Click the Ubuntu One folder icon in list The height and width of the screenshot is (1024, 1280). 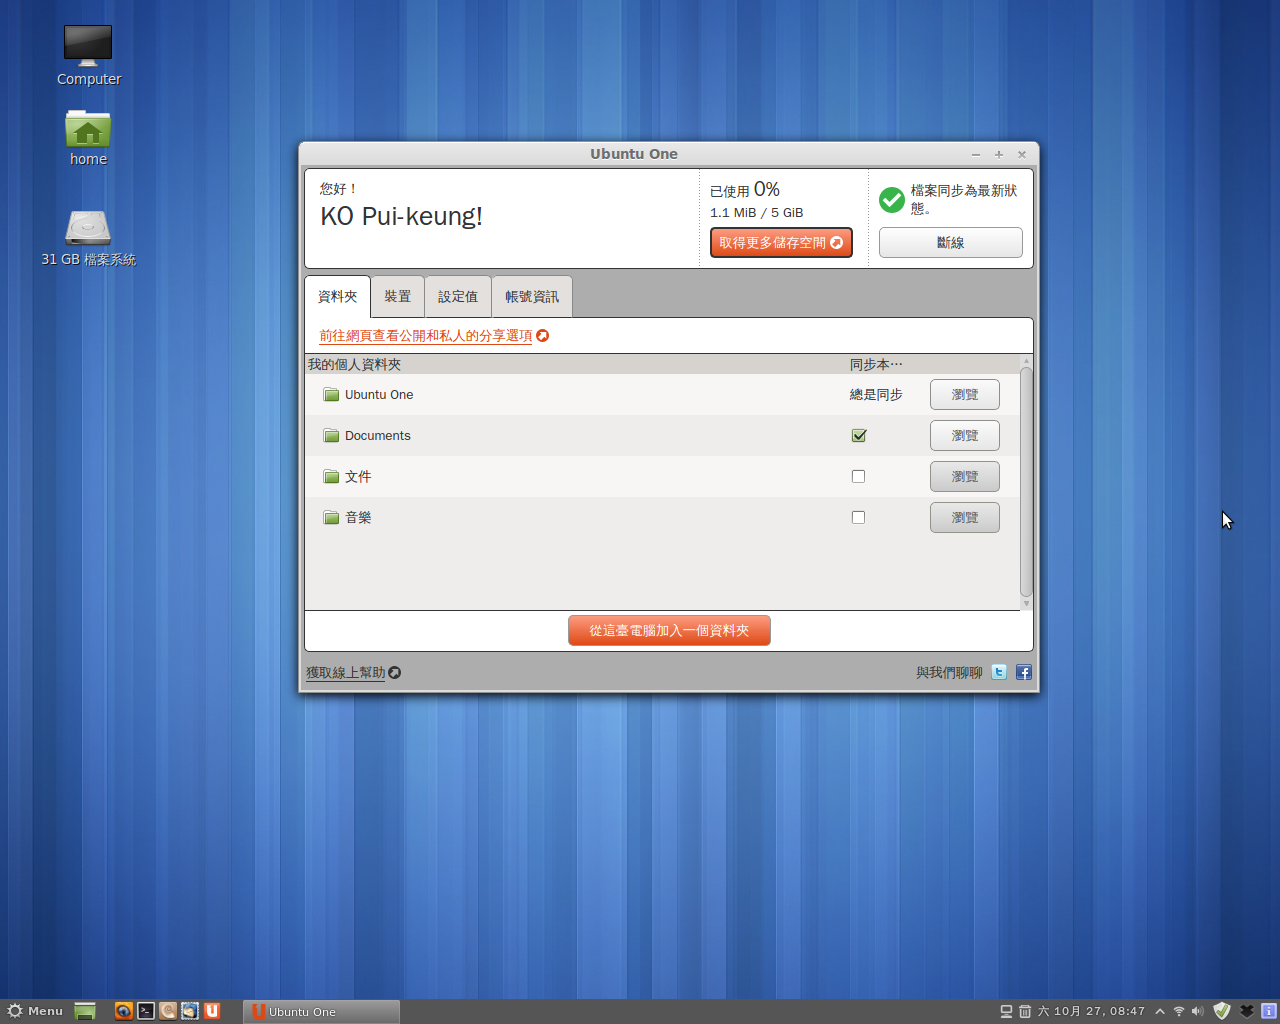[x=331, y=395]
